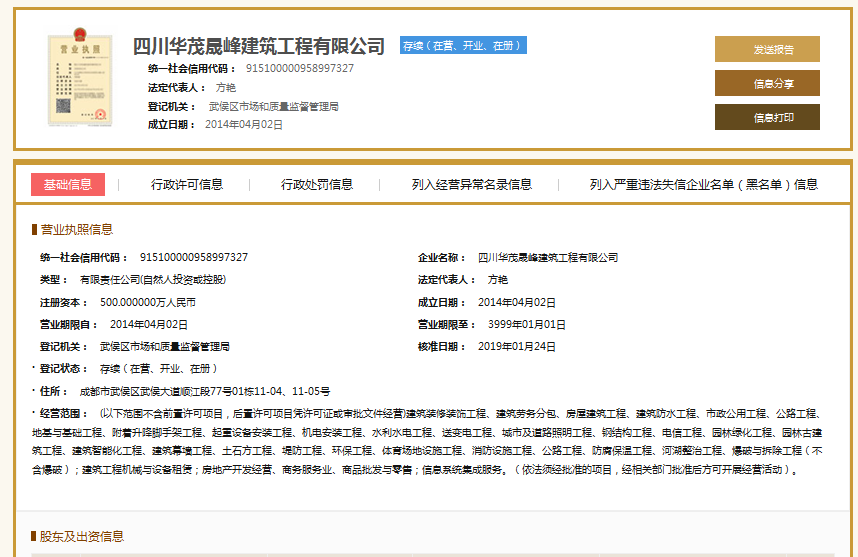
Task: Open the 列入经营异常名录信息 tab
Action: pos(472,184)
